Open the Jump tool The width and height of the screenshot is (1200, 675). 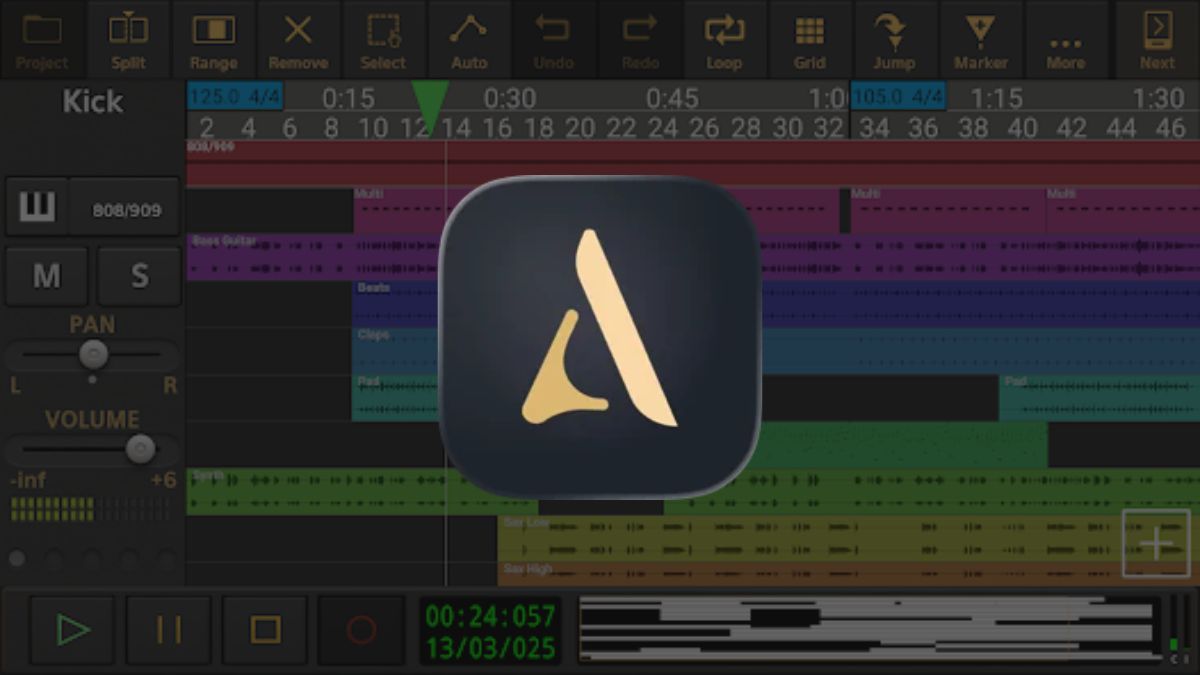point(894,40)
